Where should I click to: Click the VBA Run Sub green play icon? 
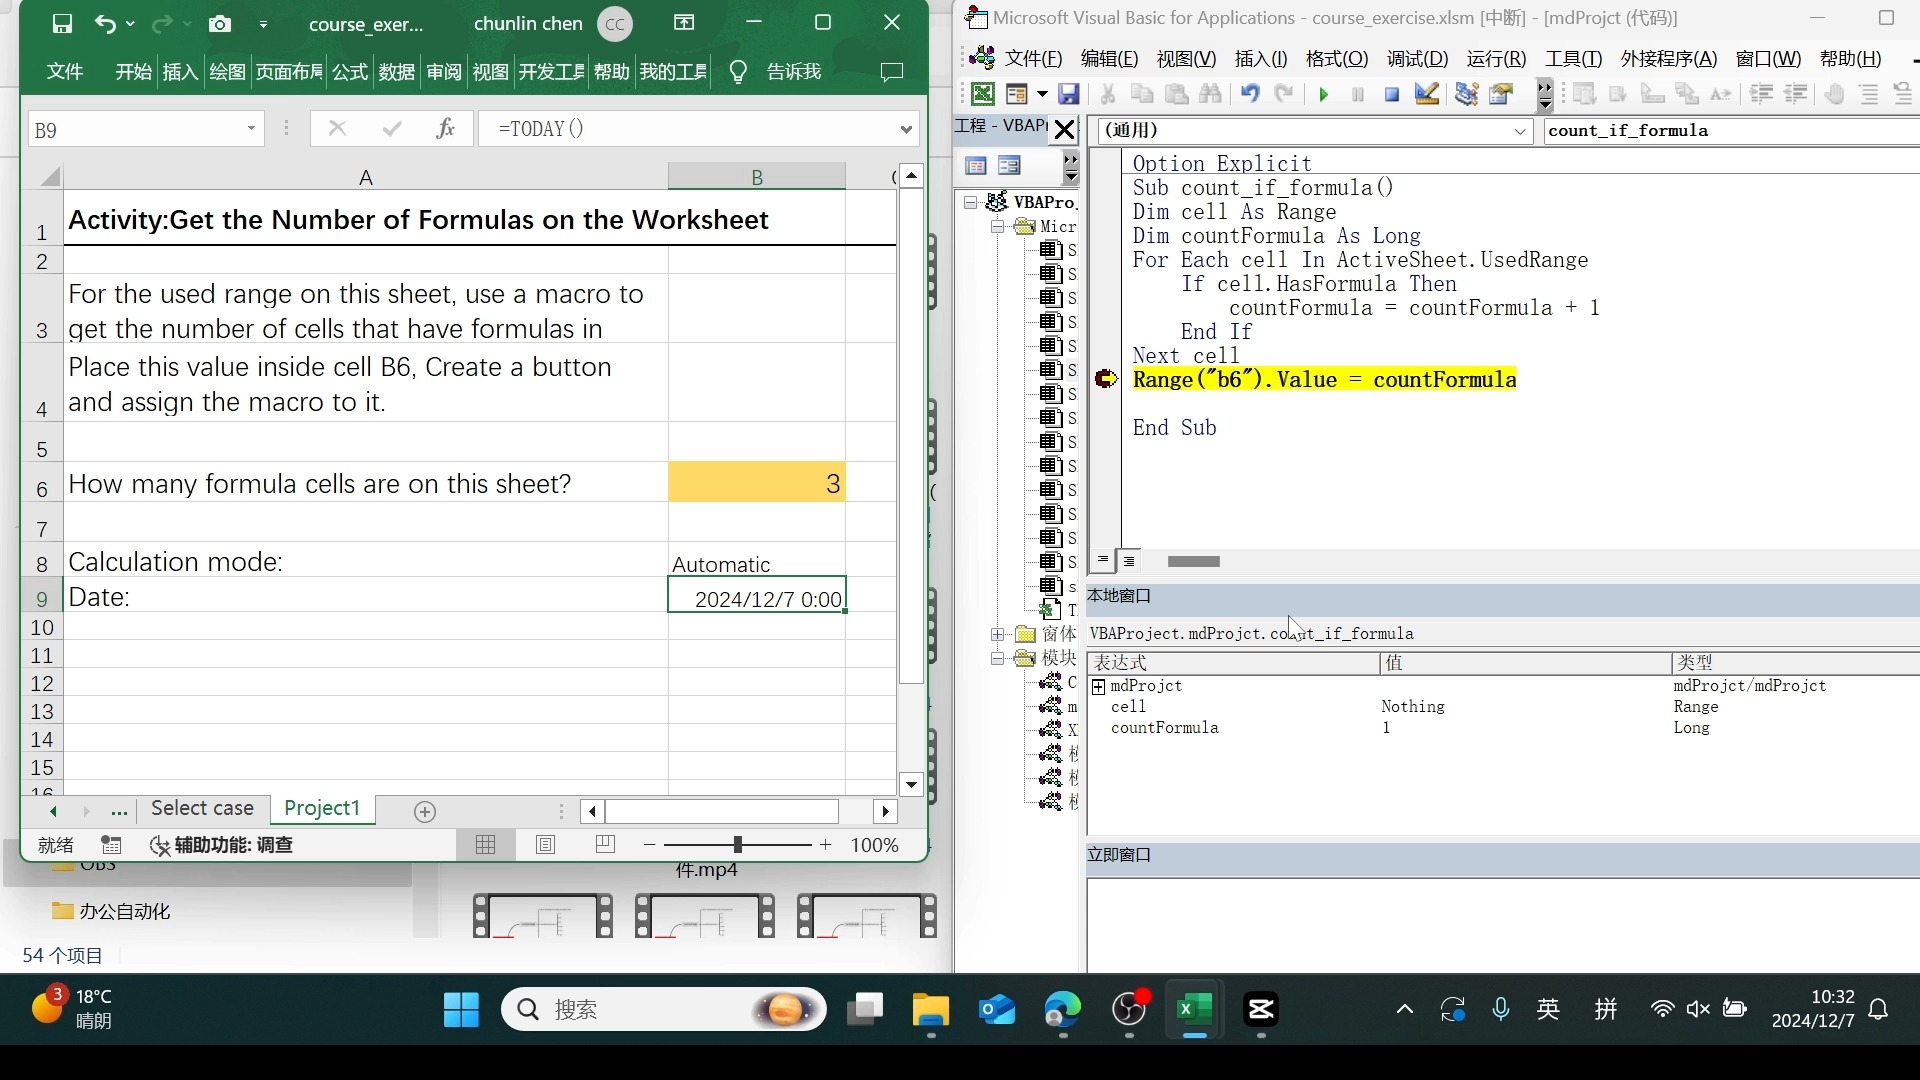pos(1324,94)
